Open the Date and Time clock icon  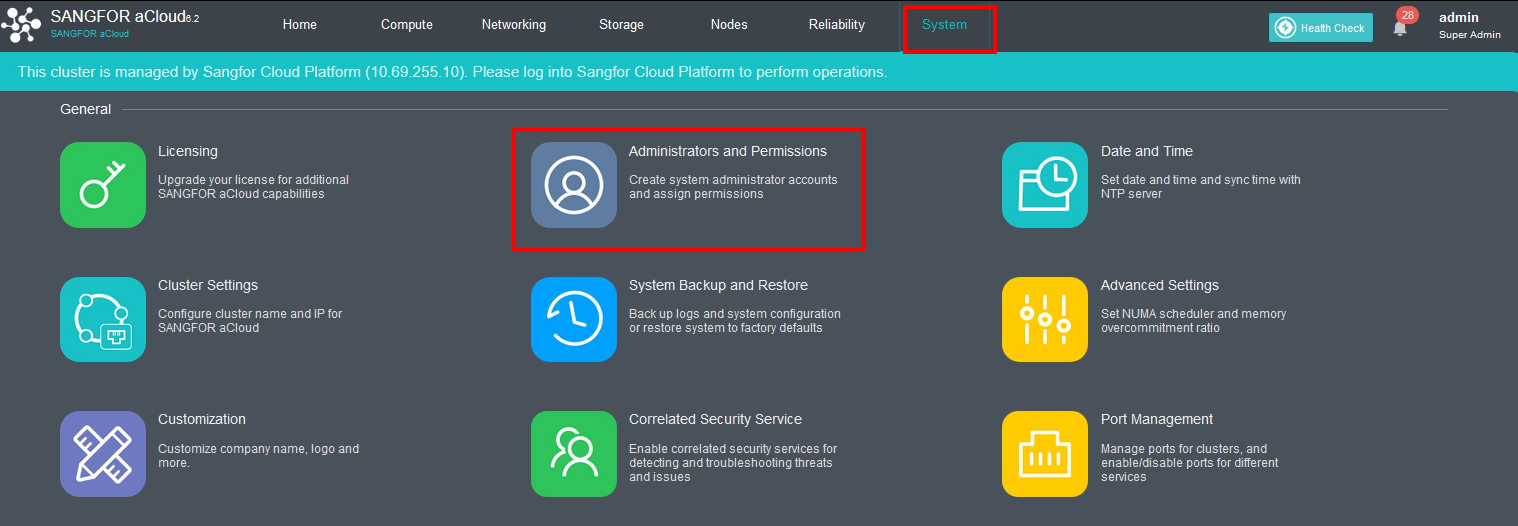pyautogui.click(x=1045, y=185)
